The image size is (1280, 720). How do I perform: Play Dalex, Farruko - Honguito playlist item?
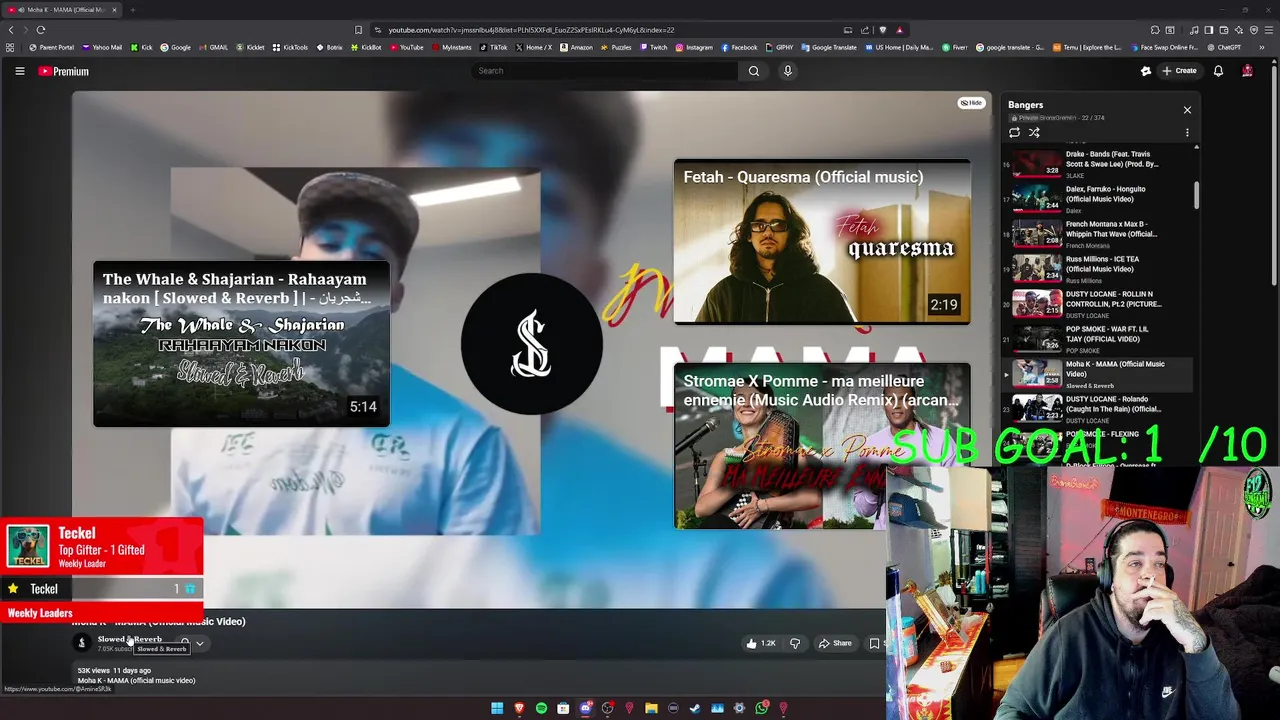[1097, 199]
